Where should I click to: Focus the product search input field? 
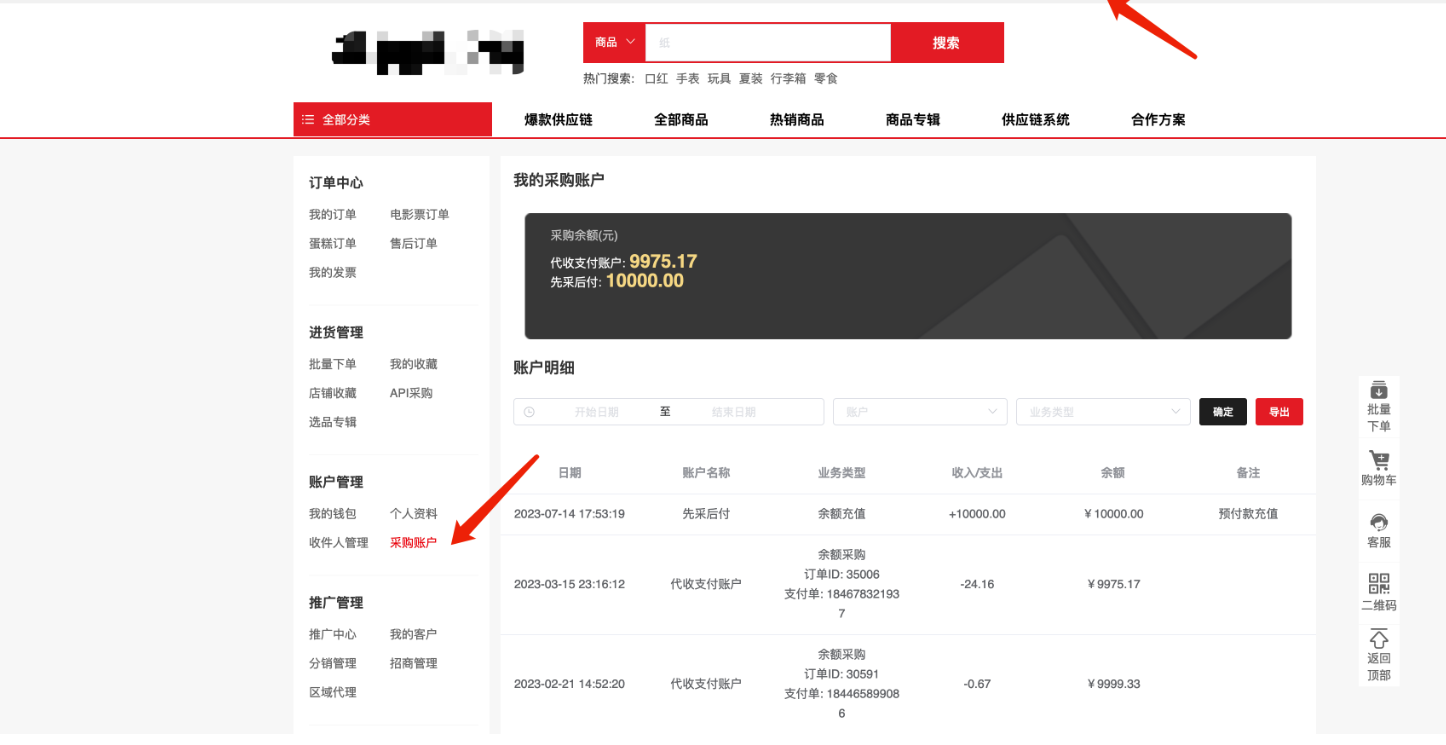[767, 43]
